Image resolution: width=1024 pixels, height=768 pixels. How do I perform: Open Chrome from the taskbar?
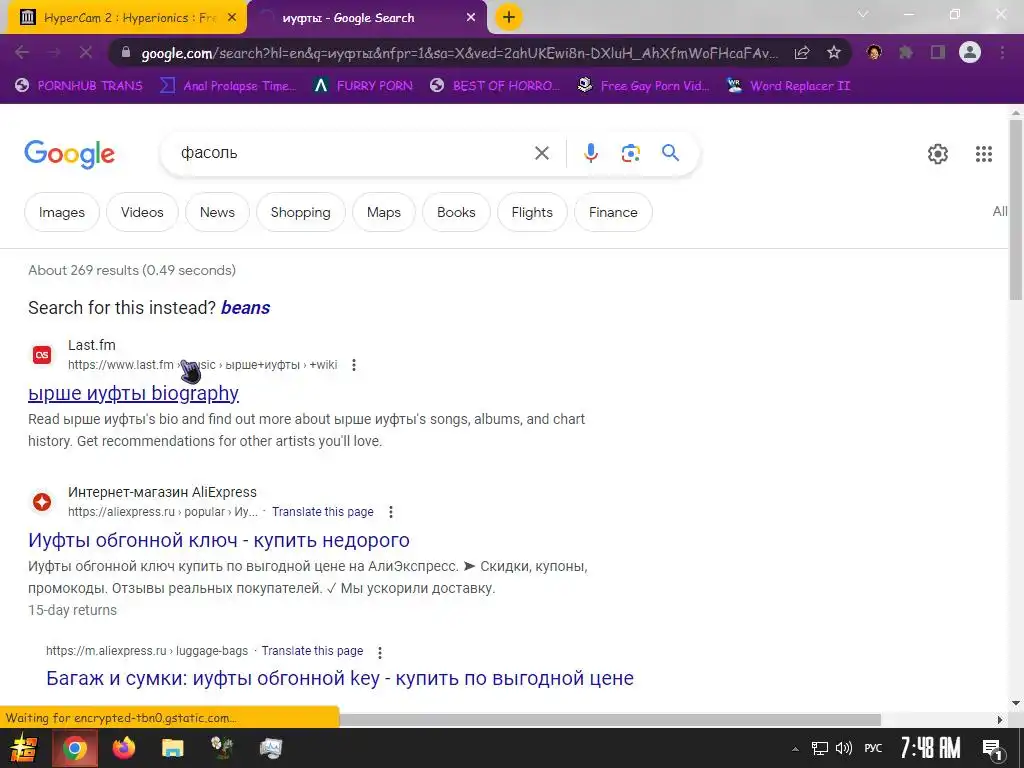pyautogui.click(x=74, y=748)
